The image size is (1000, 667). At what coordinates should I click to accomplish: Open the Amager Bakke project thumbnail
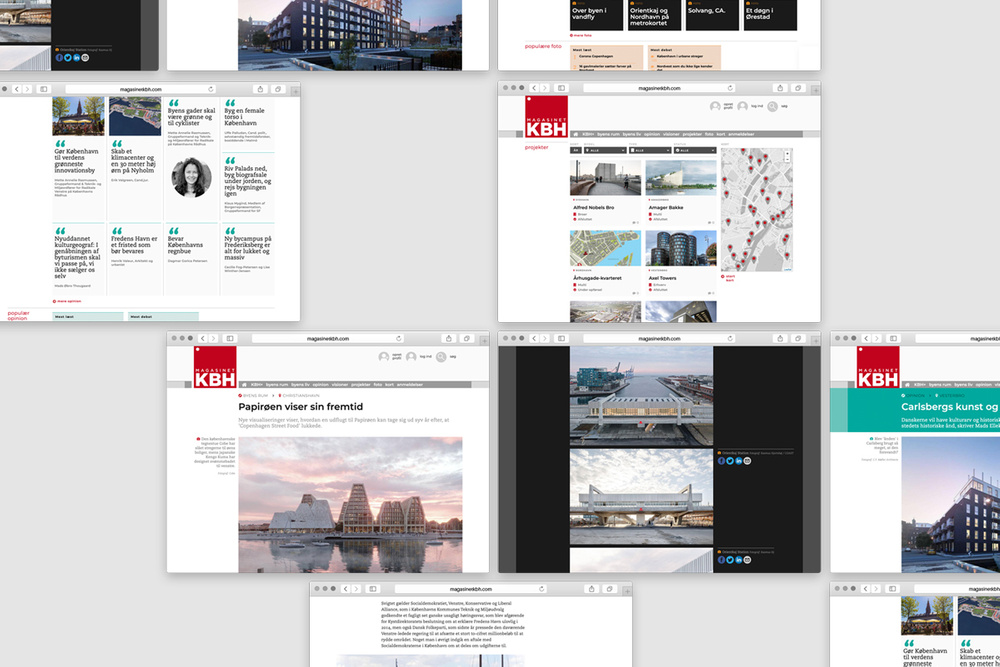(x=680, y=177)
